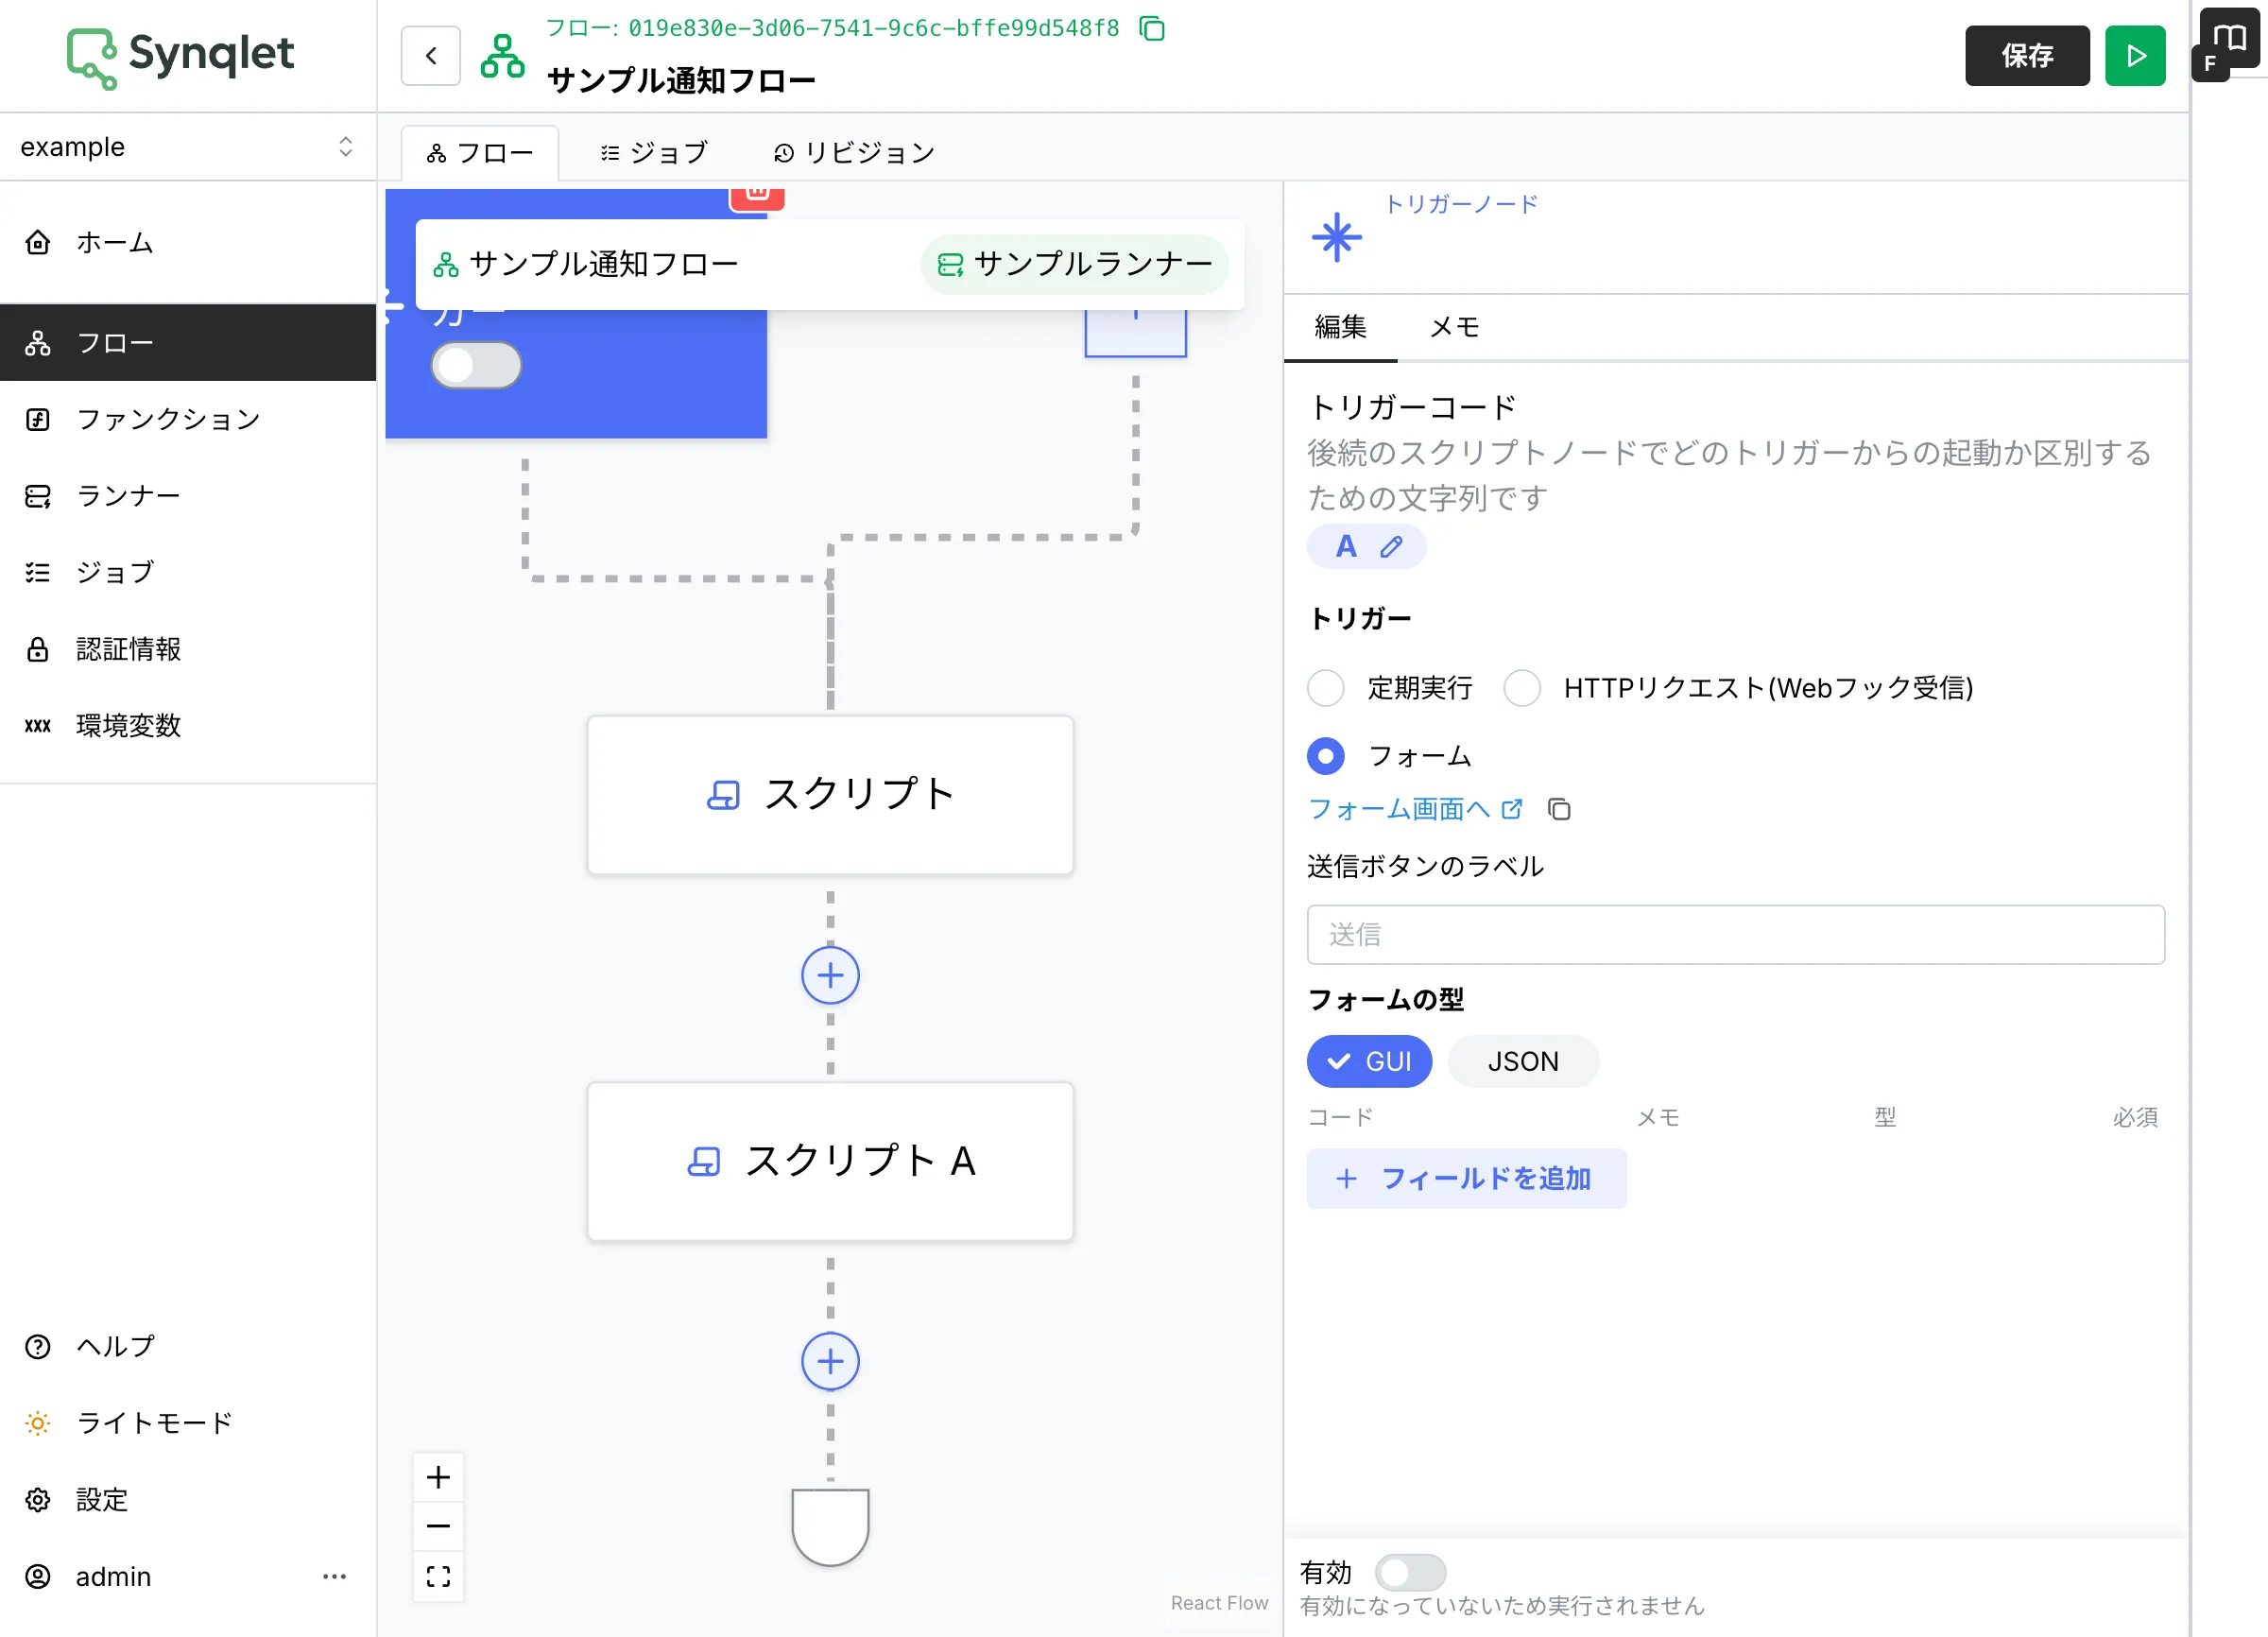
Task: Zoom out on the canvas
Action: (438, 1526)
